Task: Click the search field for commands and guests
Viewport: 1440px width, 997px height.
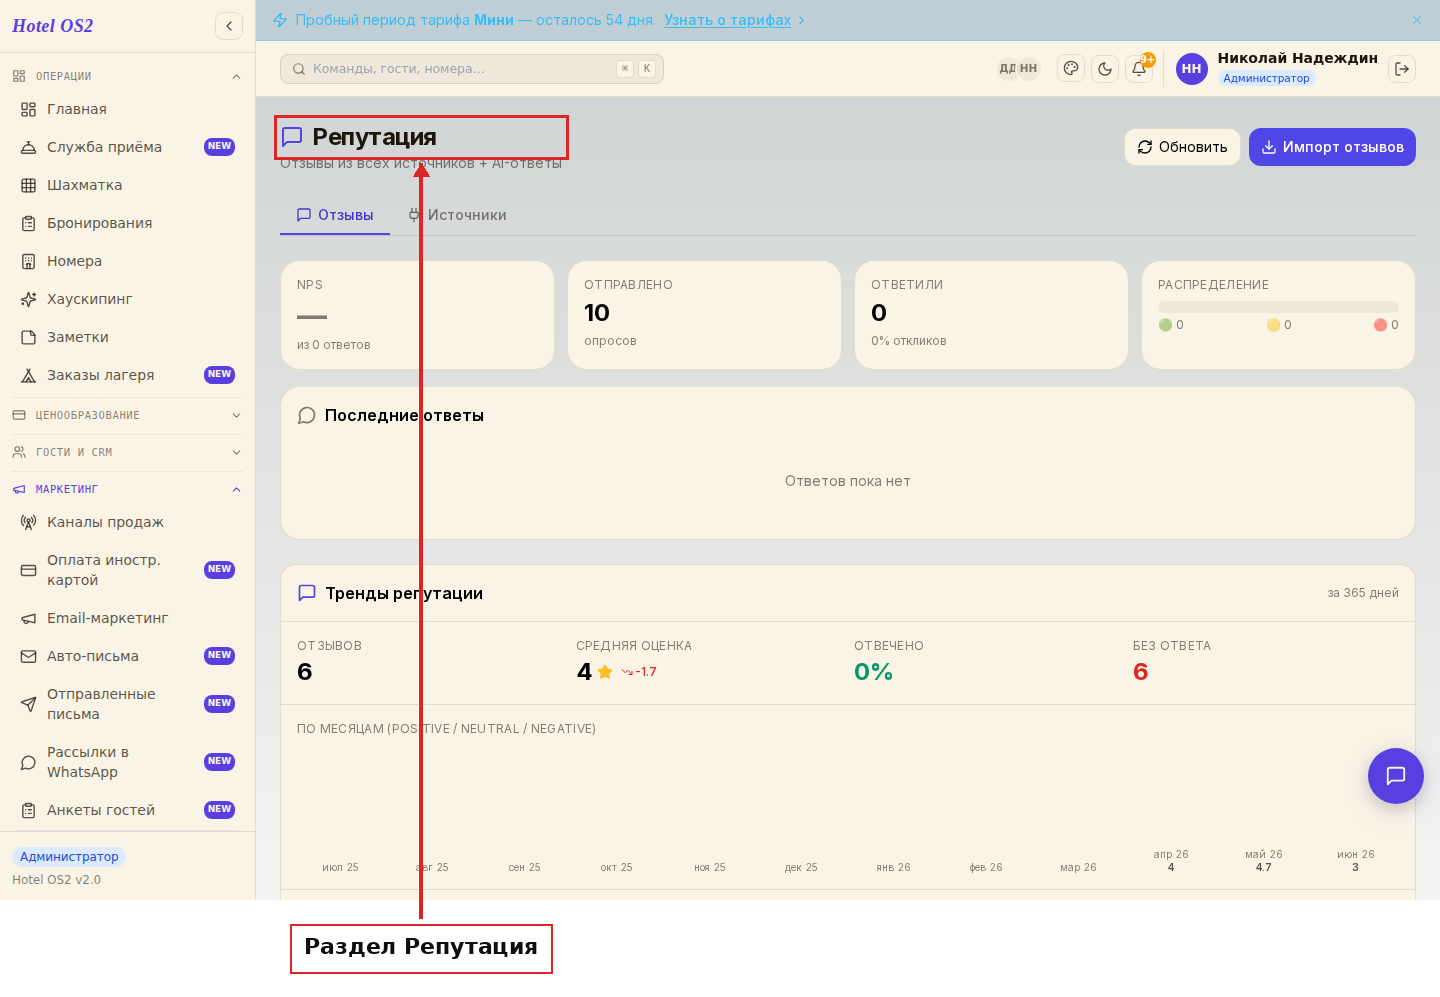Action: 472,69
